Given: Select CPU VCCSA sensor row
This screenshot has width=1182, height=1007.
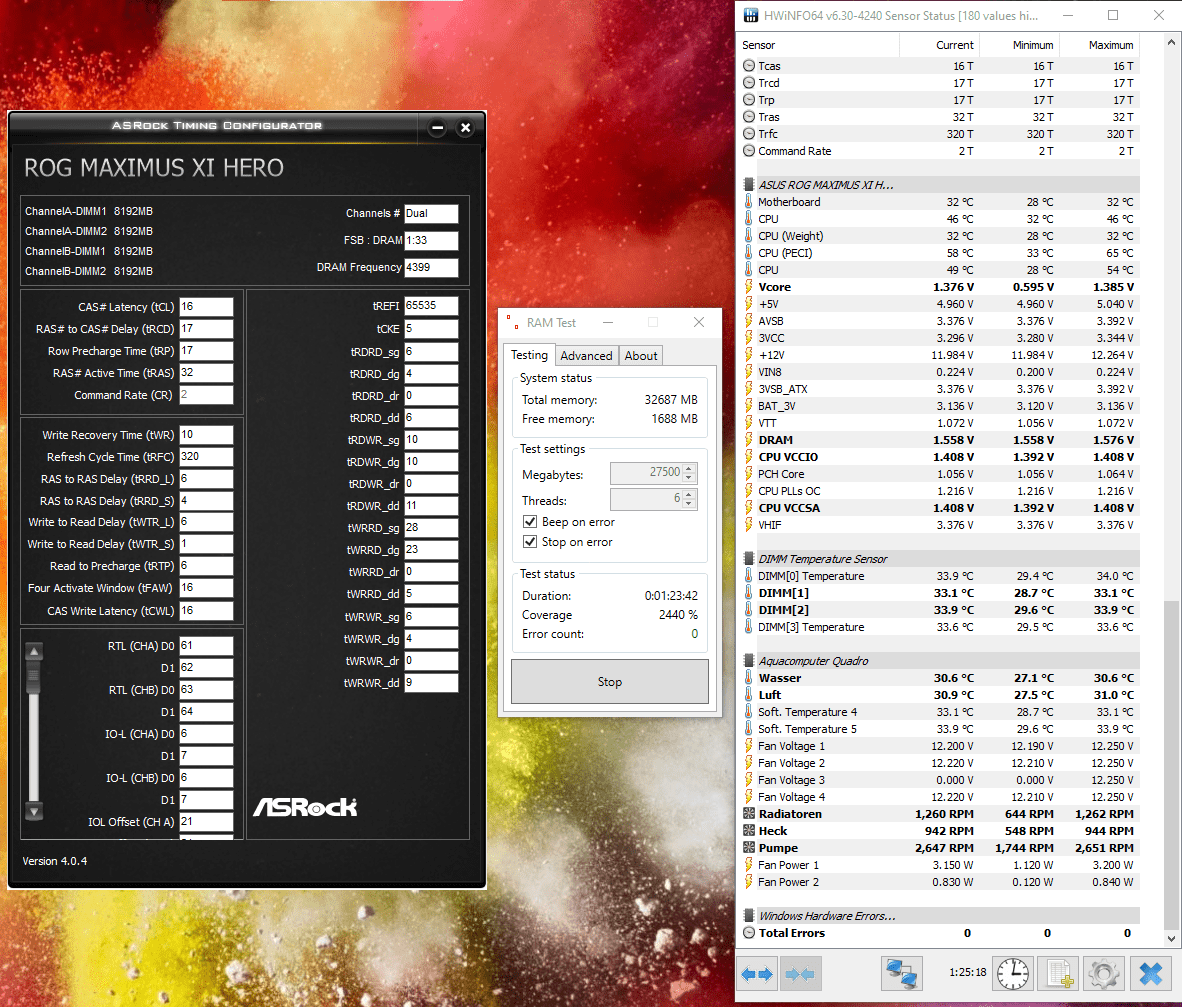Looking at the screenshot, I should [939, 508].
